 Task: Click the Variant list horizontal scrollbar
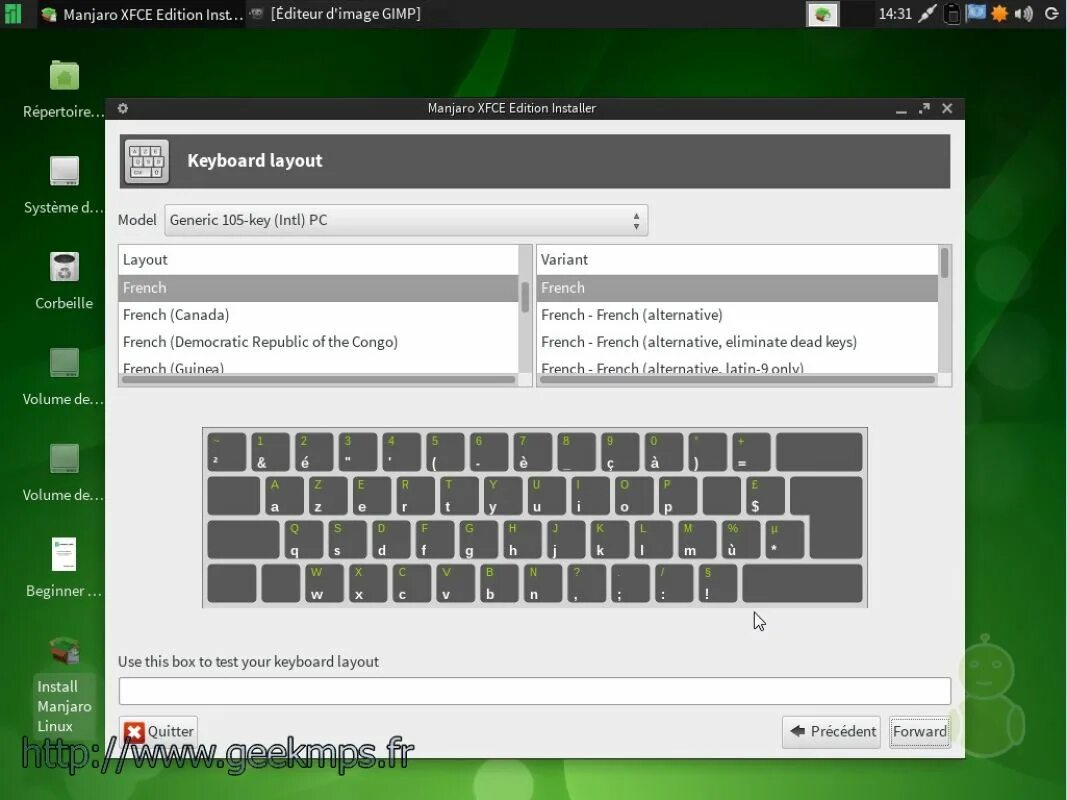tap(737, 380)
